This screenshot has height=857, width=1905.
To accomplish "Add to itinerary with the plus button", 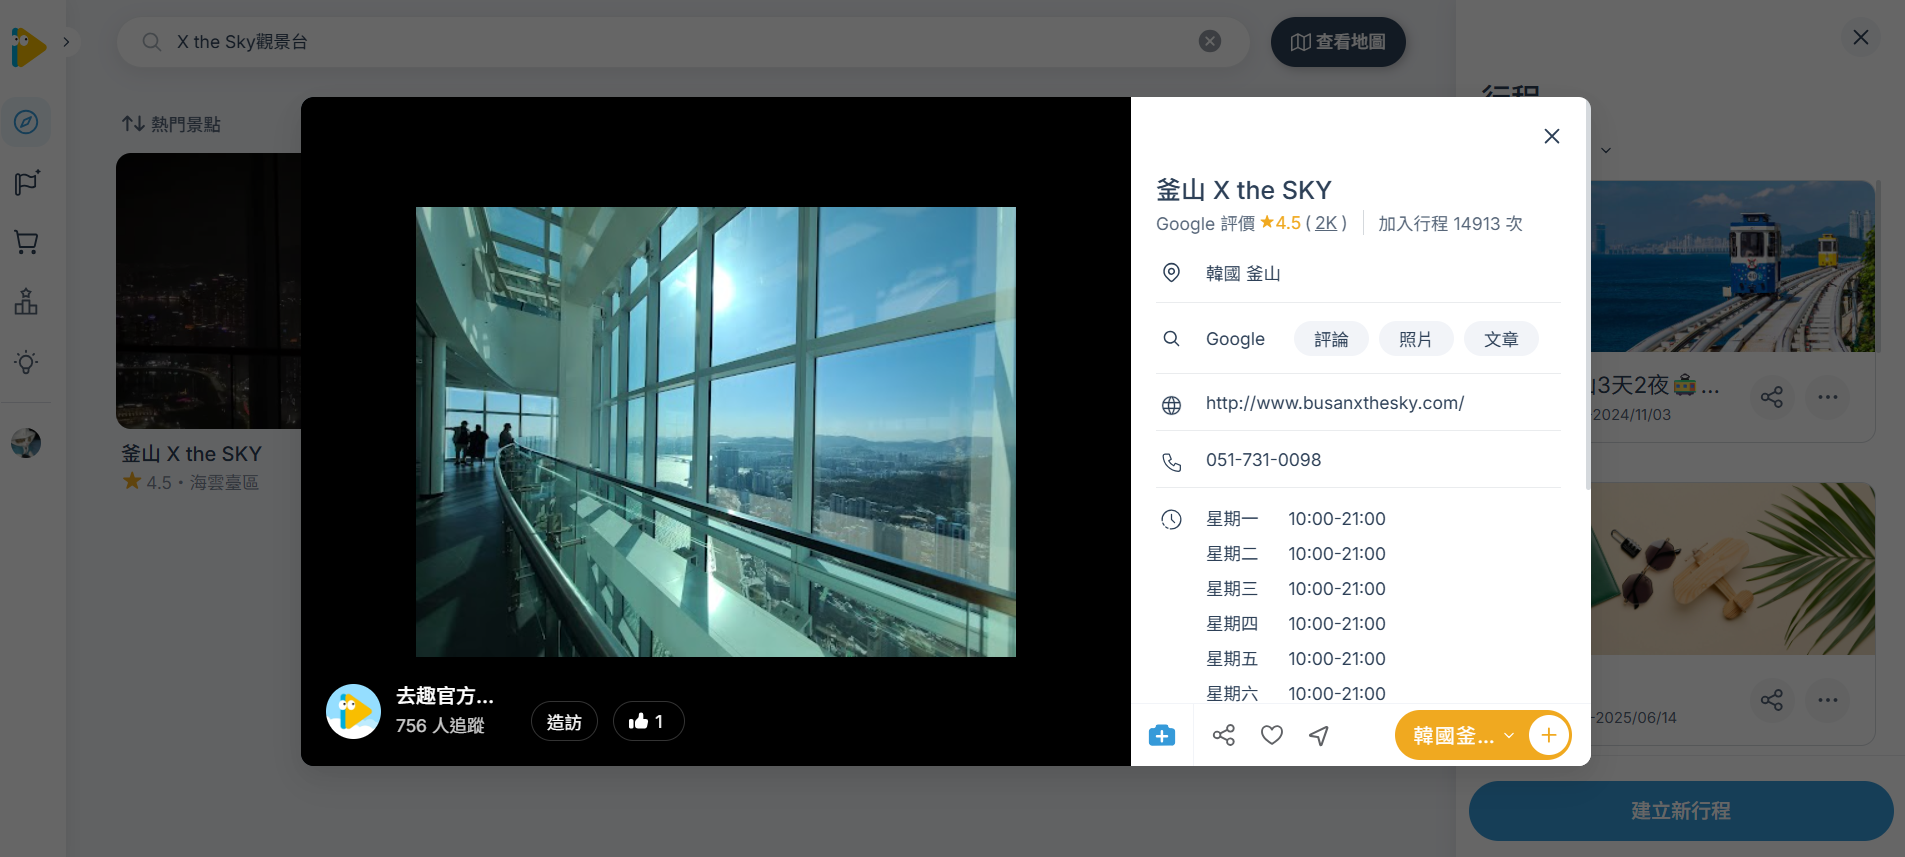I will click(x=1548, y=736).
